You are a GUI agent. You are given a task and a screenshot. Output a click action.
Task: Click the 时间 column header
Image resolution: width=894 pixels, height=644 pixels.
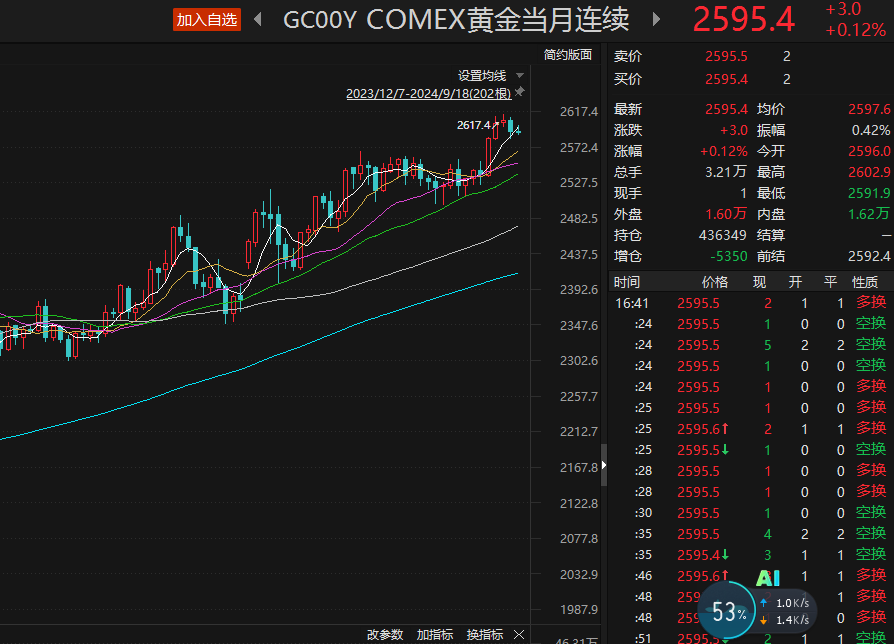(627, 282)
